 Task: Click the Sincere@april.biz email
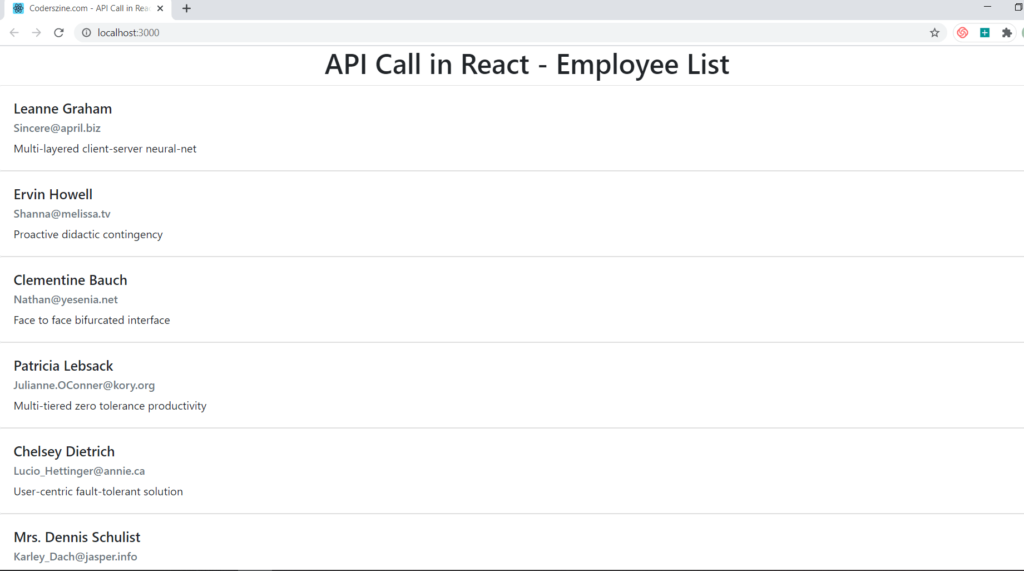pos(57,128)
